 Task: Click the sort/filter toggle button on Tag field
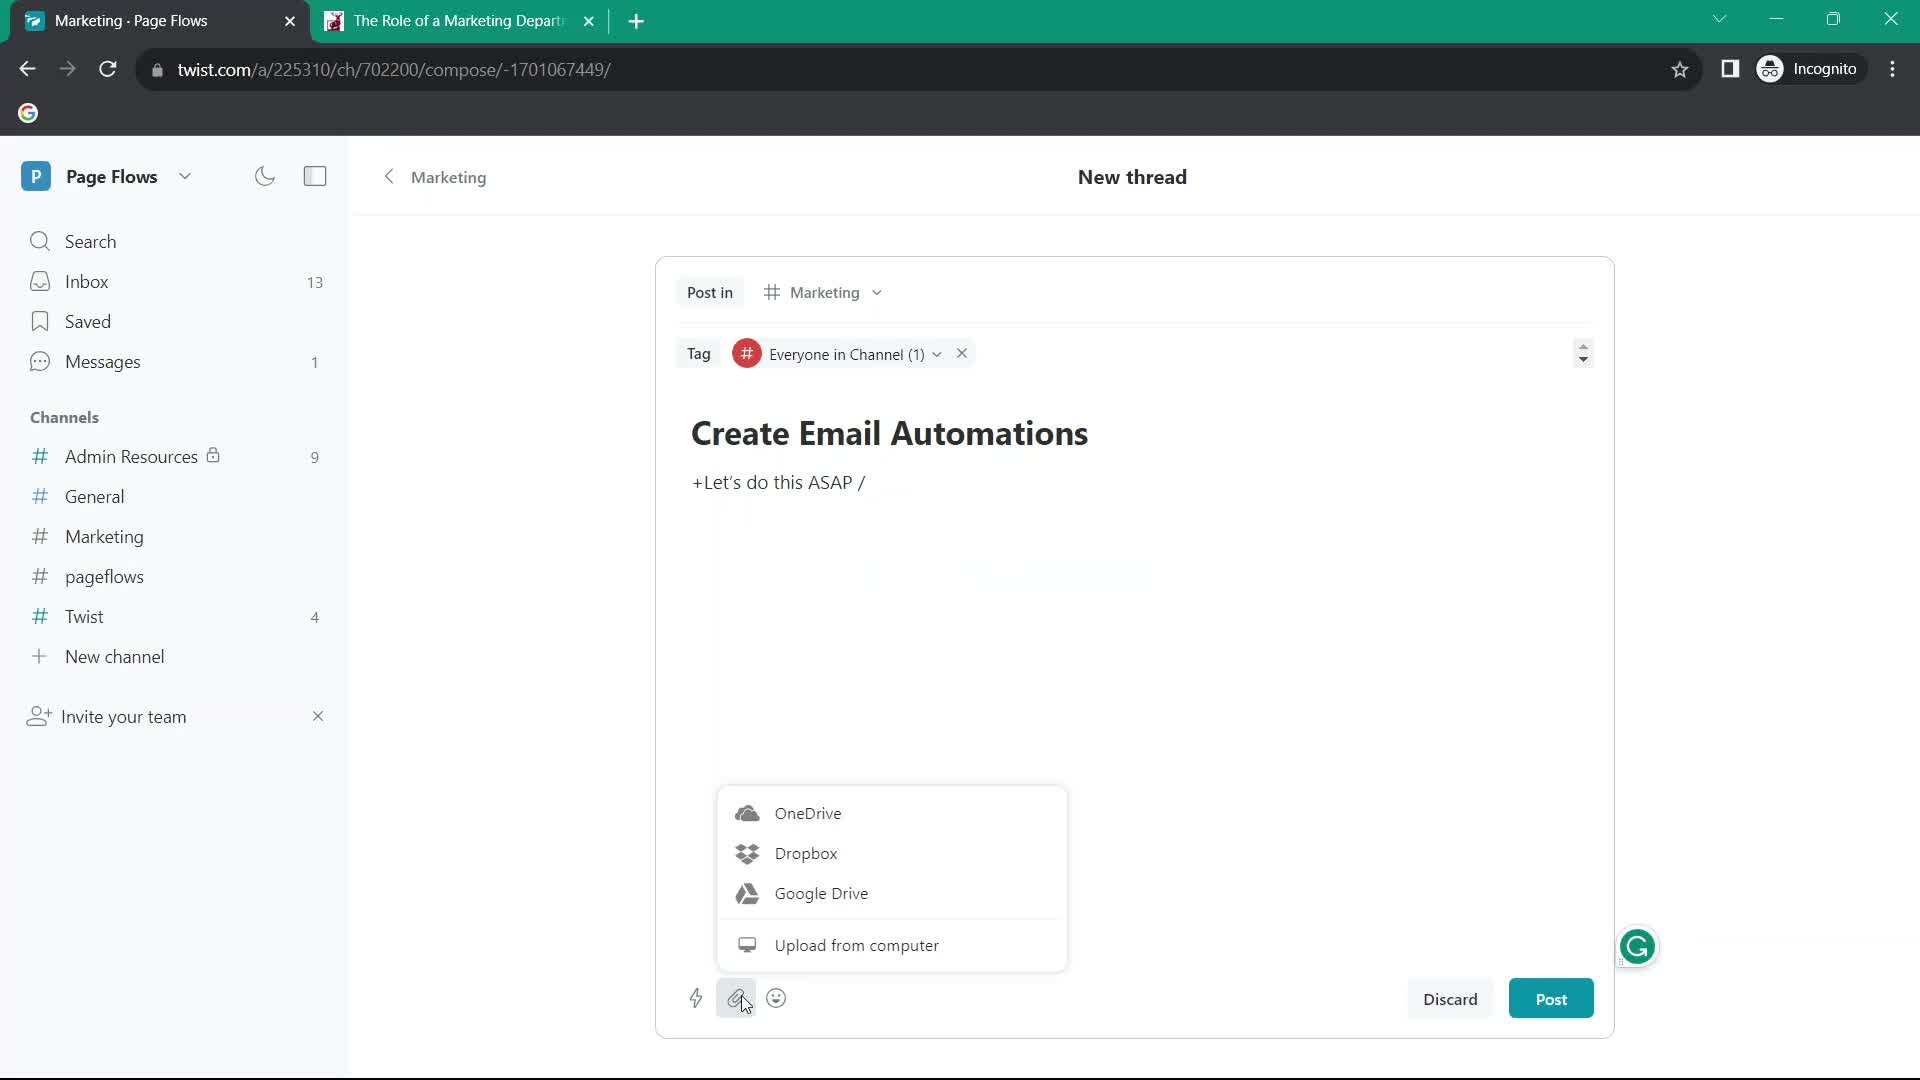pyautogui.click(x=1582, y=353)
